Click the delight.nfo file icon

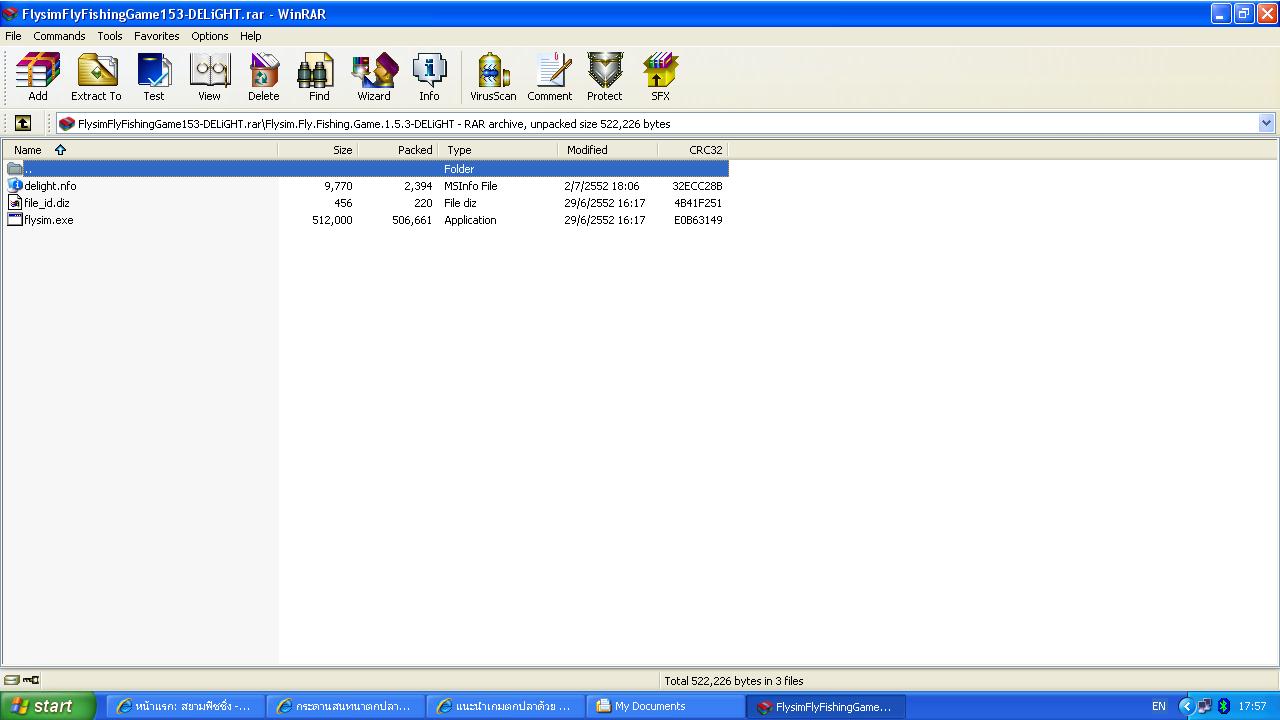15,185
